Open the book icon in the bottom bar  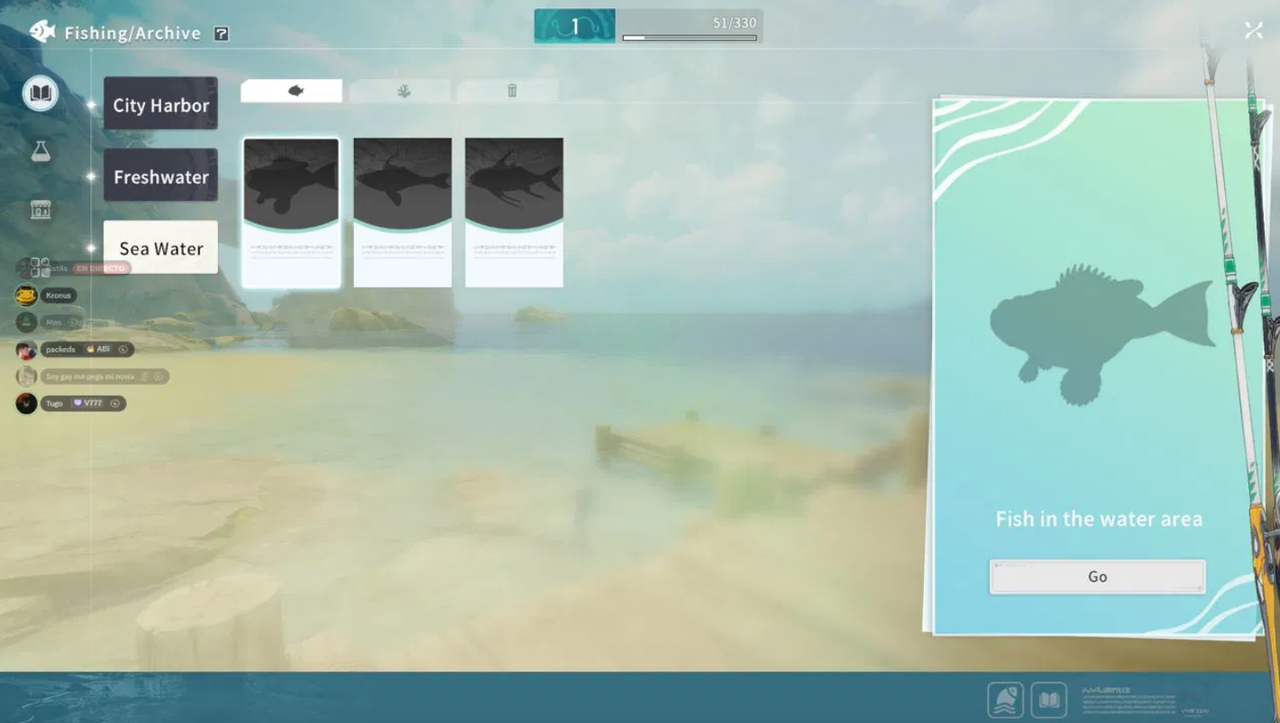pos(1049,700)
